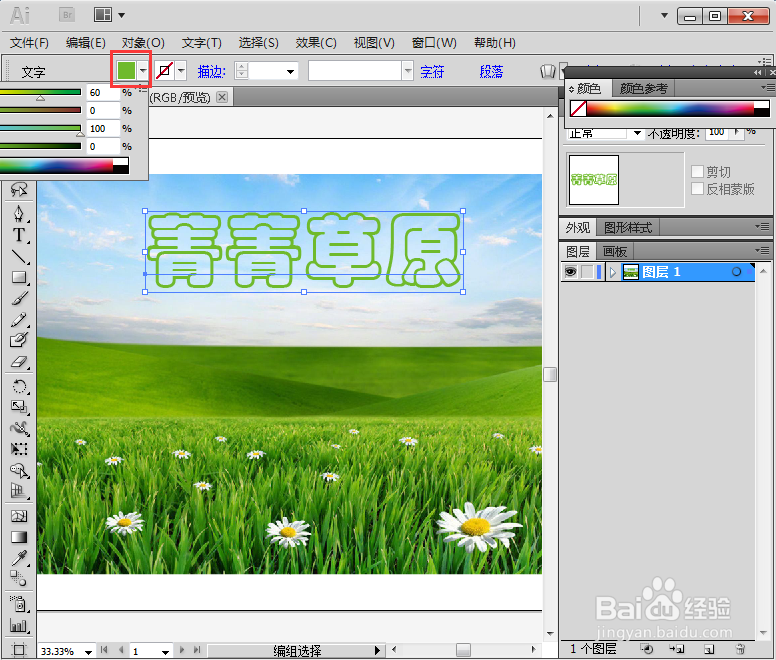Open the 字符 character panel link
Screen dimensions: 776x660
[x=432, y=72]
